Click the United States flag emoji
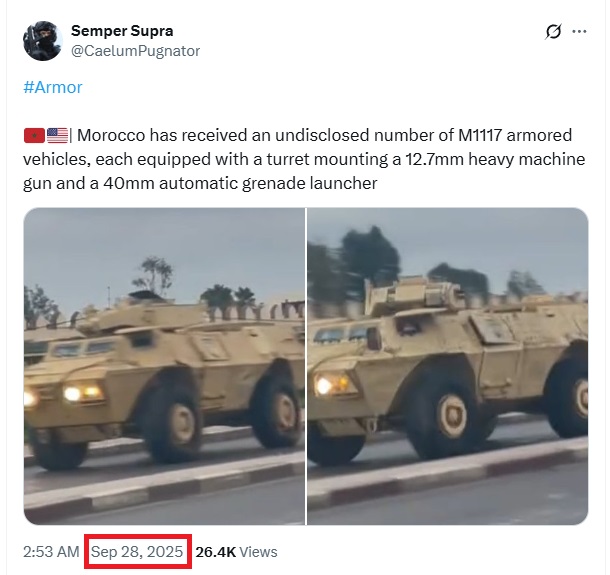Screen dimensions: 610x575 (57, 136)
